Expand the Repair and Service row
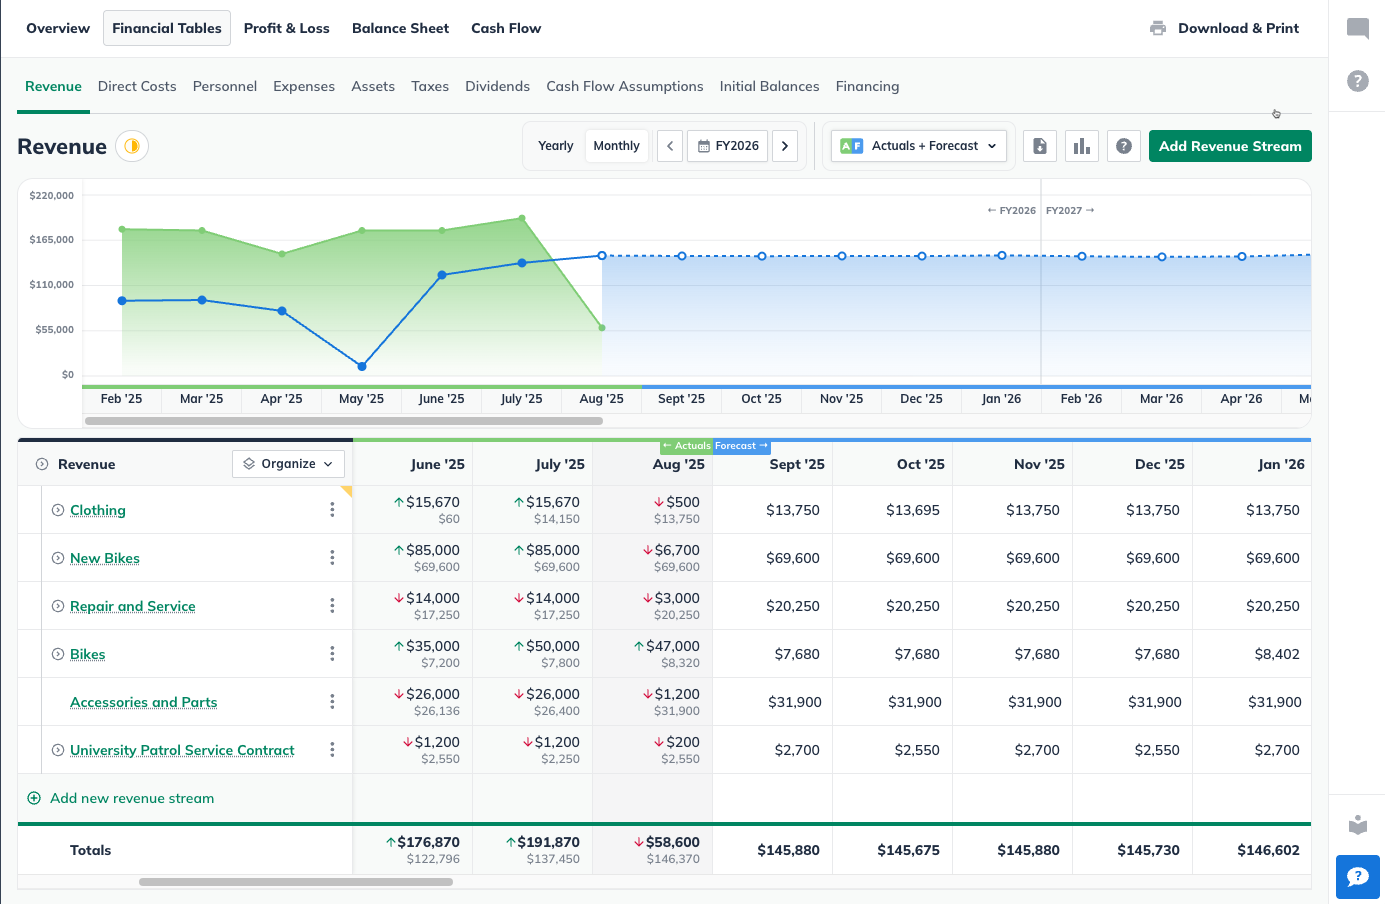The height and width of the screenshot is (904, 1385). tap(58, 606)
